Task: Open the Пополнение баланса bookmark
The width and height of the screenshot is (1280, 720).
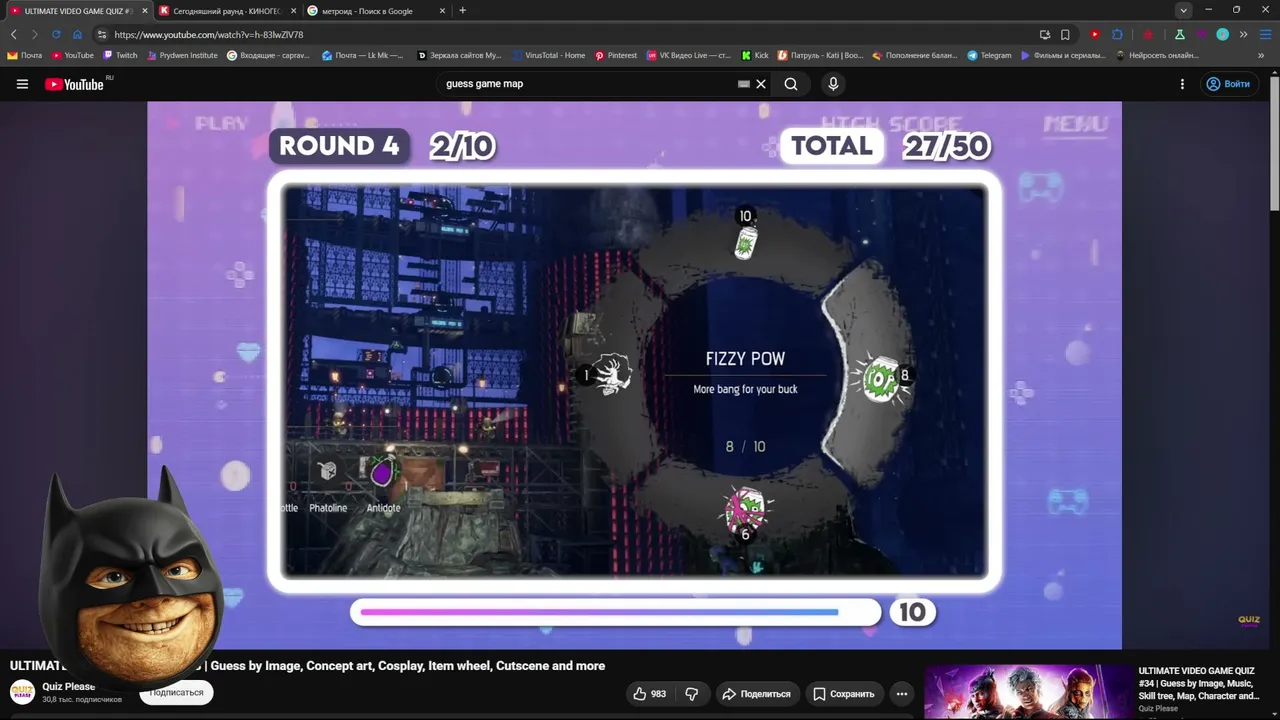Action: click(915, 55)
